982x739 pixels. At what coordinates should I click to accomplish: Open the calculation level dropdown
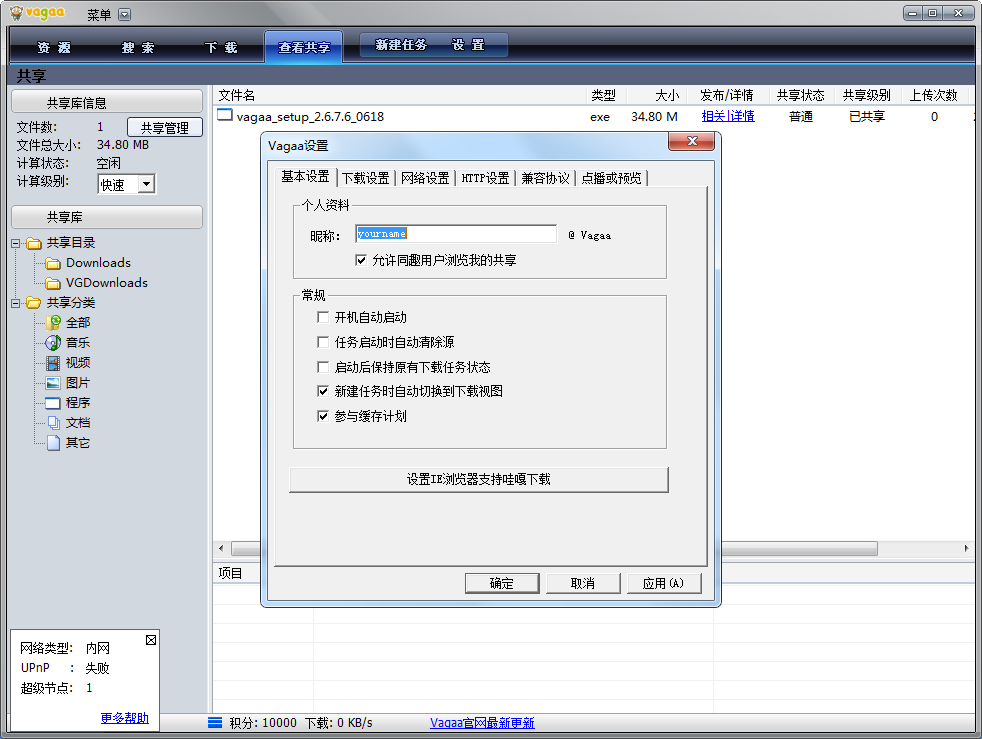[146, 184]
